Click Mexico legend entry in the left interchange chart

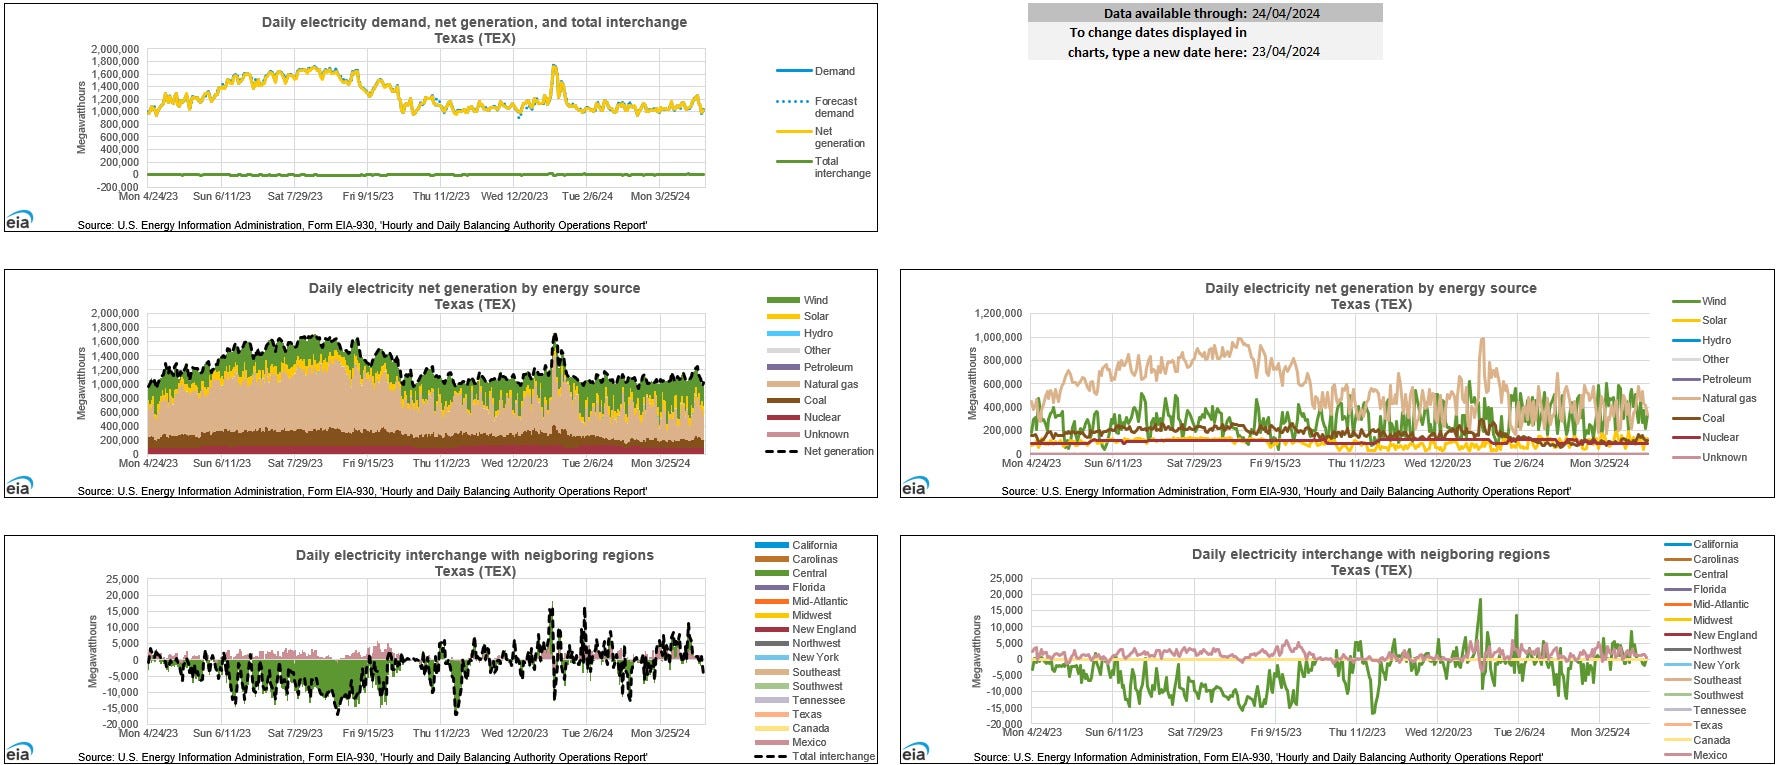point(791,742)
